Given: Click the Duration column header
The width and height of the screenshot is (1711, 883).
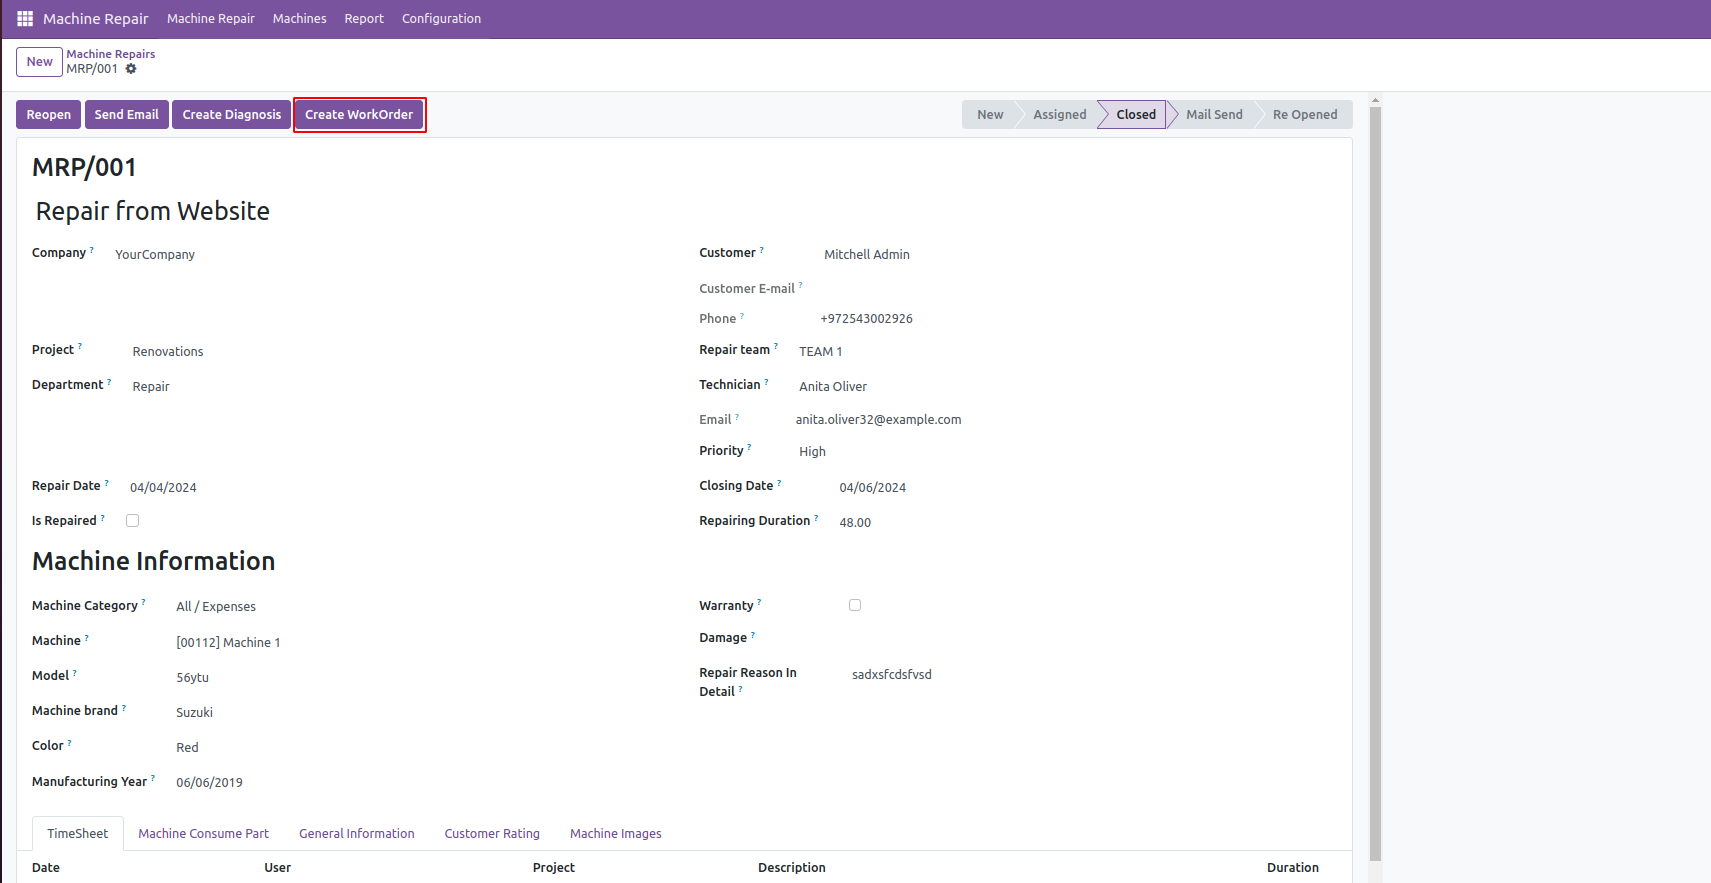Looking at the screenshot, I should pos(1293,868).
